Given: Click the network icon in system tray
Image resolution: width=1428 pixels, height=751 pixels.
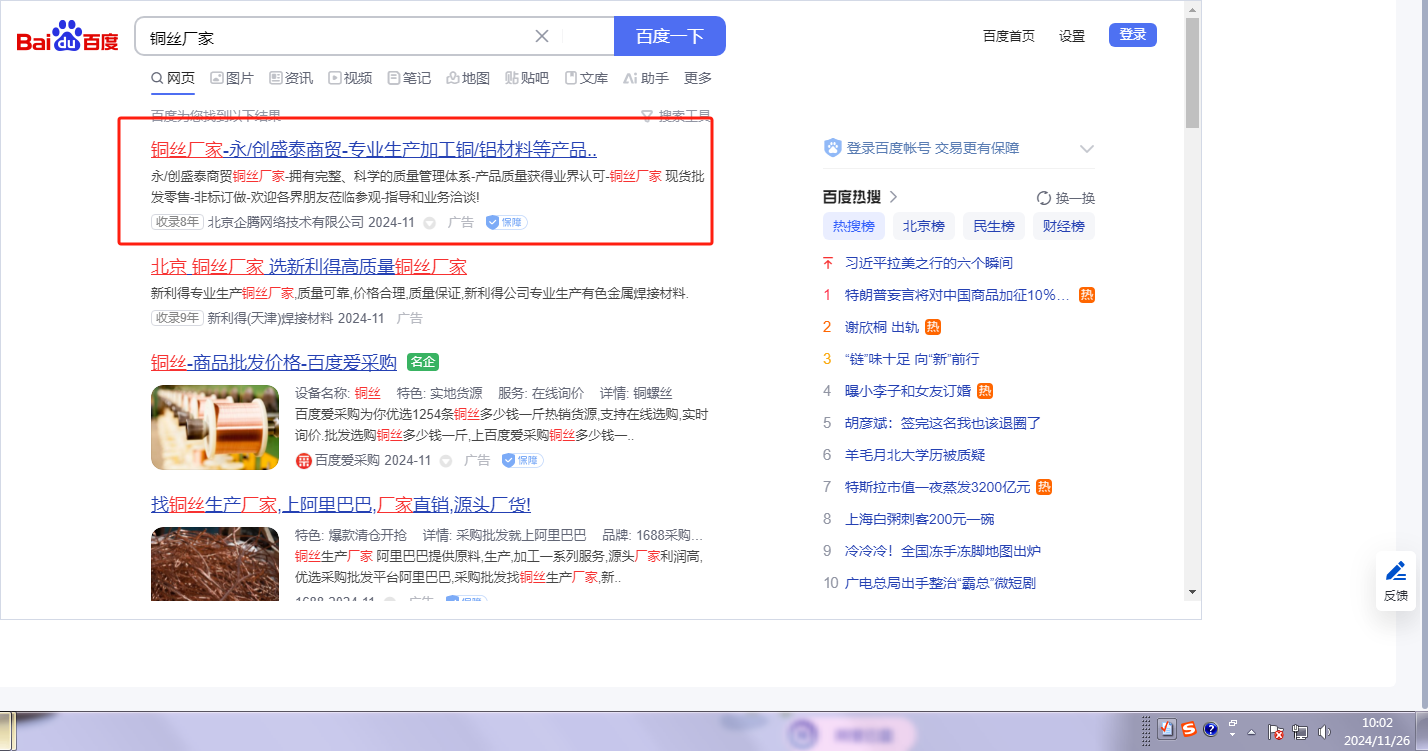Looking at the screenshot, I should (1300, 732).
